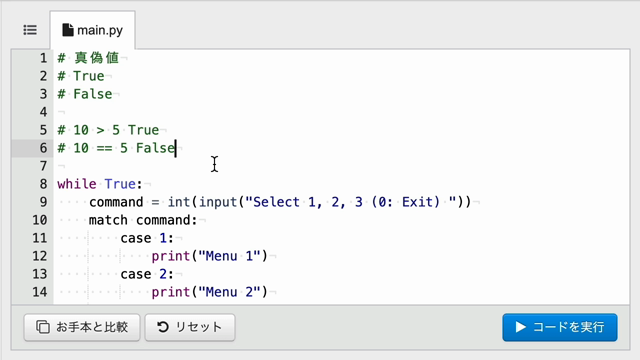Image resolution: width=640 pixels, height=360 pixels.
Task: Click the リセット reset button
Action: (x=190, y=327)
